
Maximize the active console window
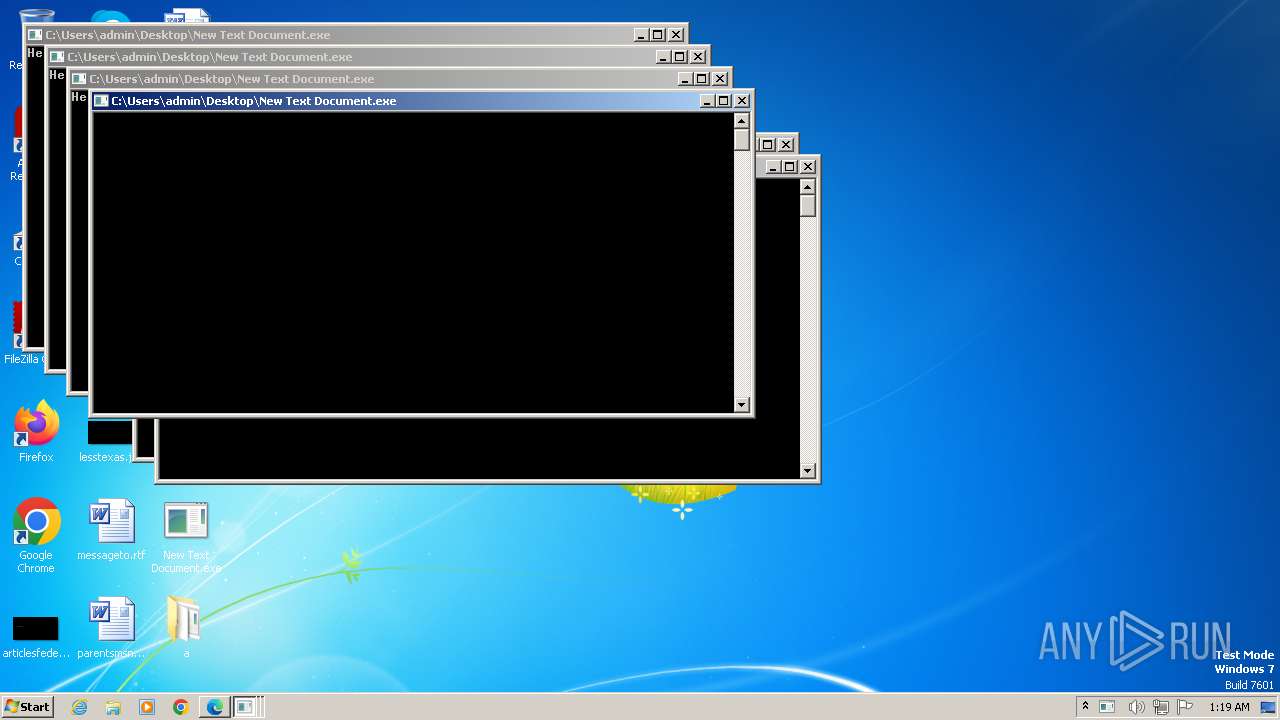[724, 101]
